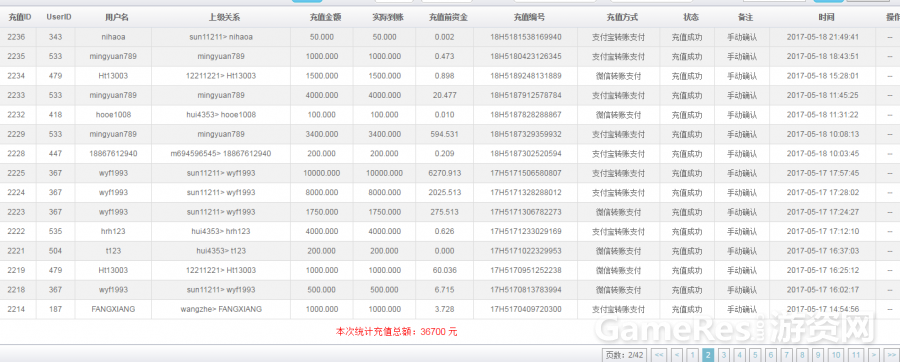900x362 pixels.
Task: Go to previous page with < button
Action: (677, 355)
